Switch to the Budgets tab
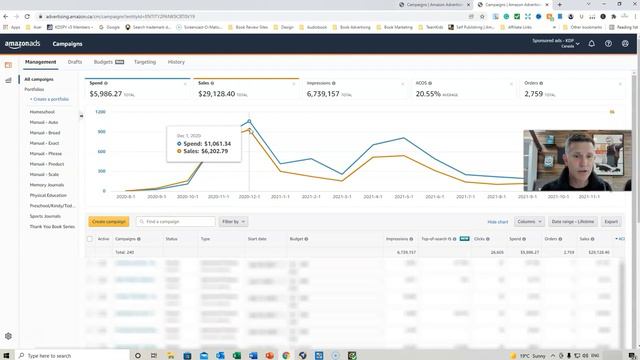 coord(109,62)
